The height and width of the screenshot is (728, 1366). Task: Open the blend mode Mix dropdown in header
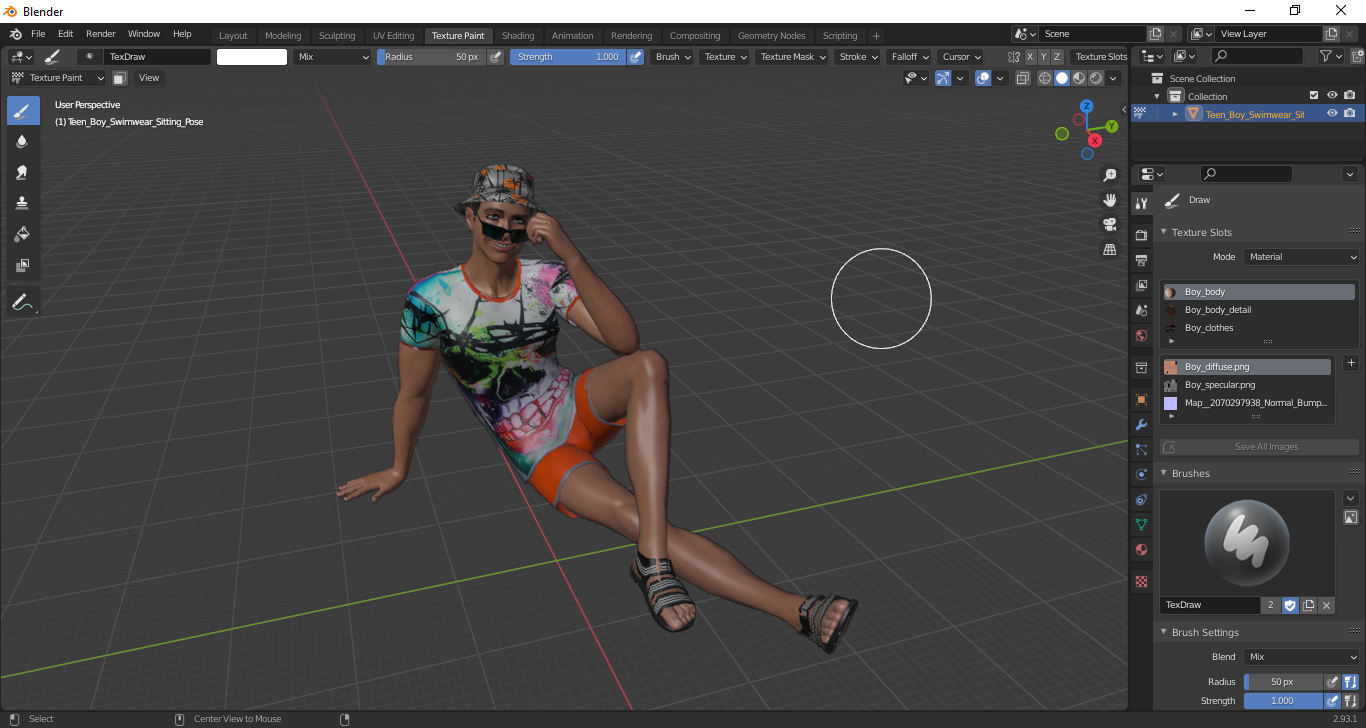click(332, 57)
